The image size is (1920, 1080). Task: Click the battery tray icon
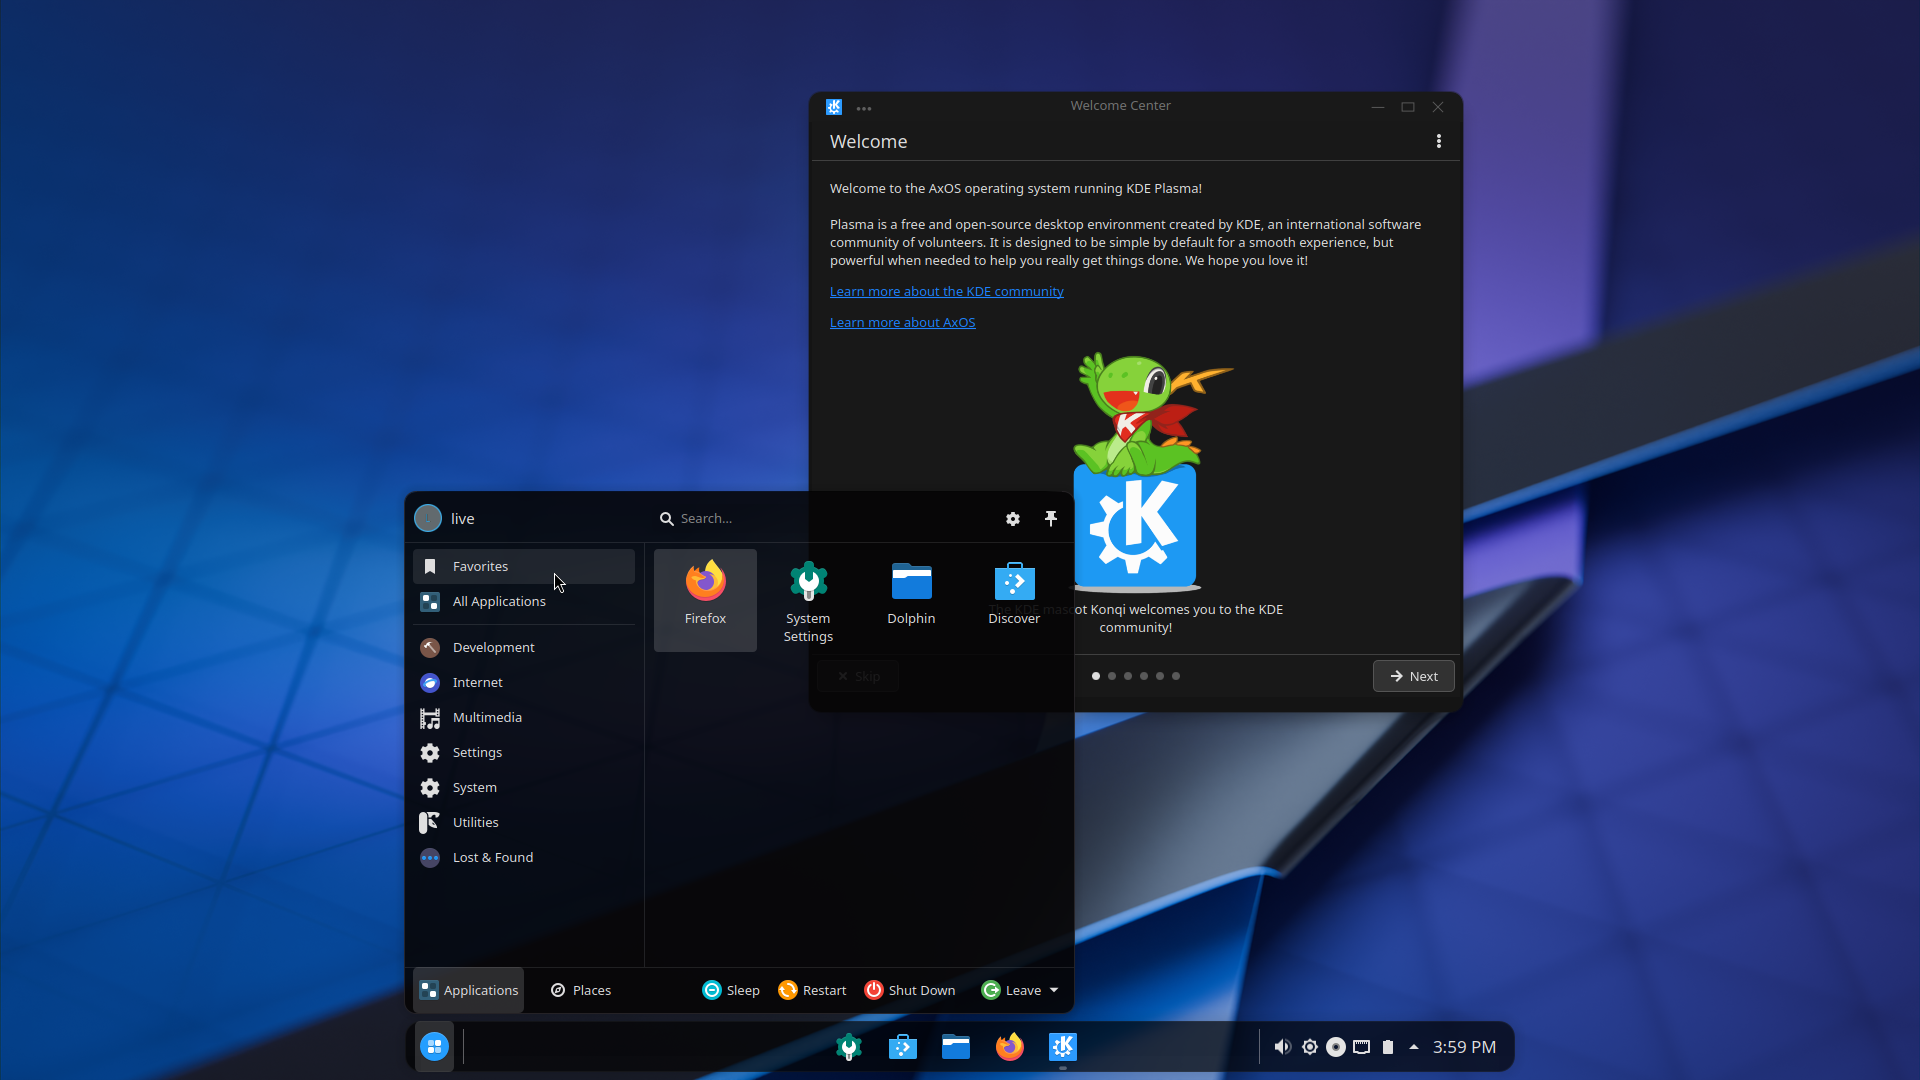[x=1388, y=1047]
